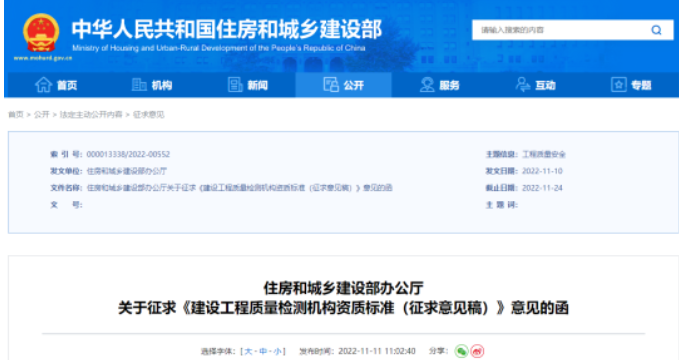679x360 pixels.
Task: Open the 服务 navigation tab
Action: point(440,85)
